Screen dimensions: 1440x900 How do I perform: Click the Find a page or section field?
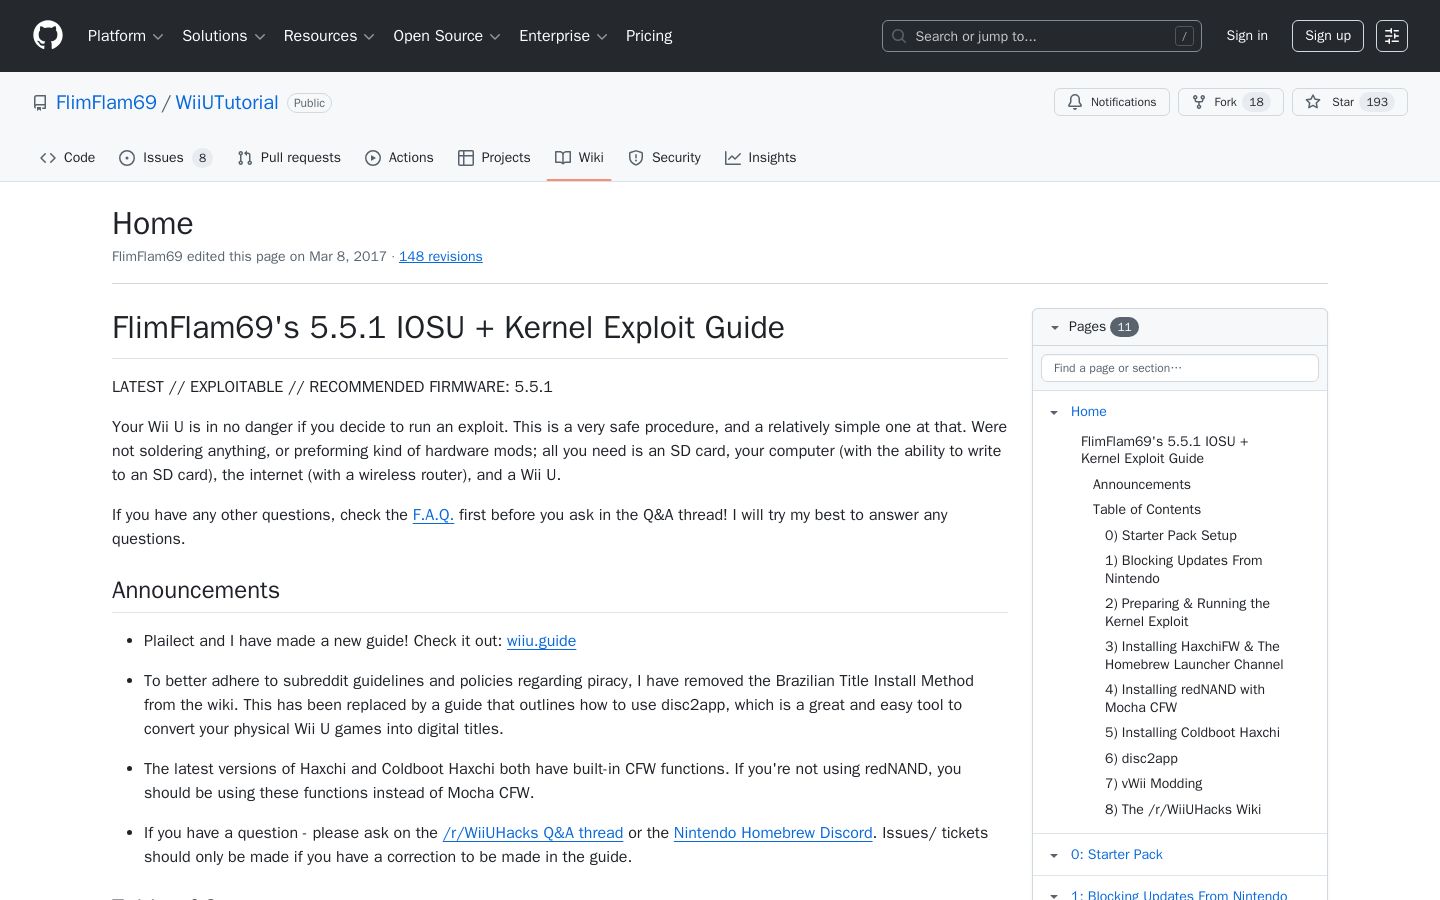1180,368
